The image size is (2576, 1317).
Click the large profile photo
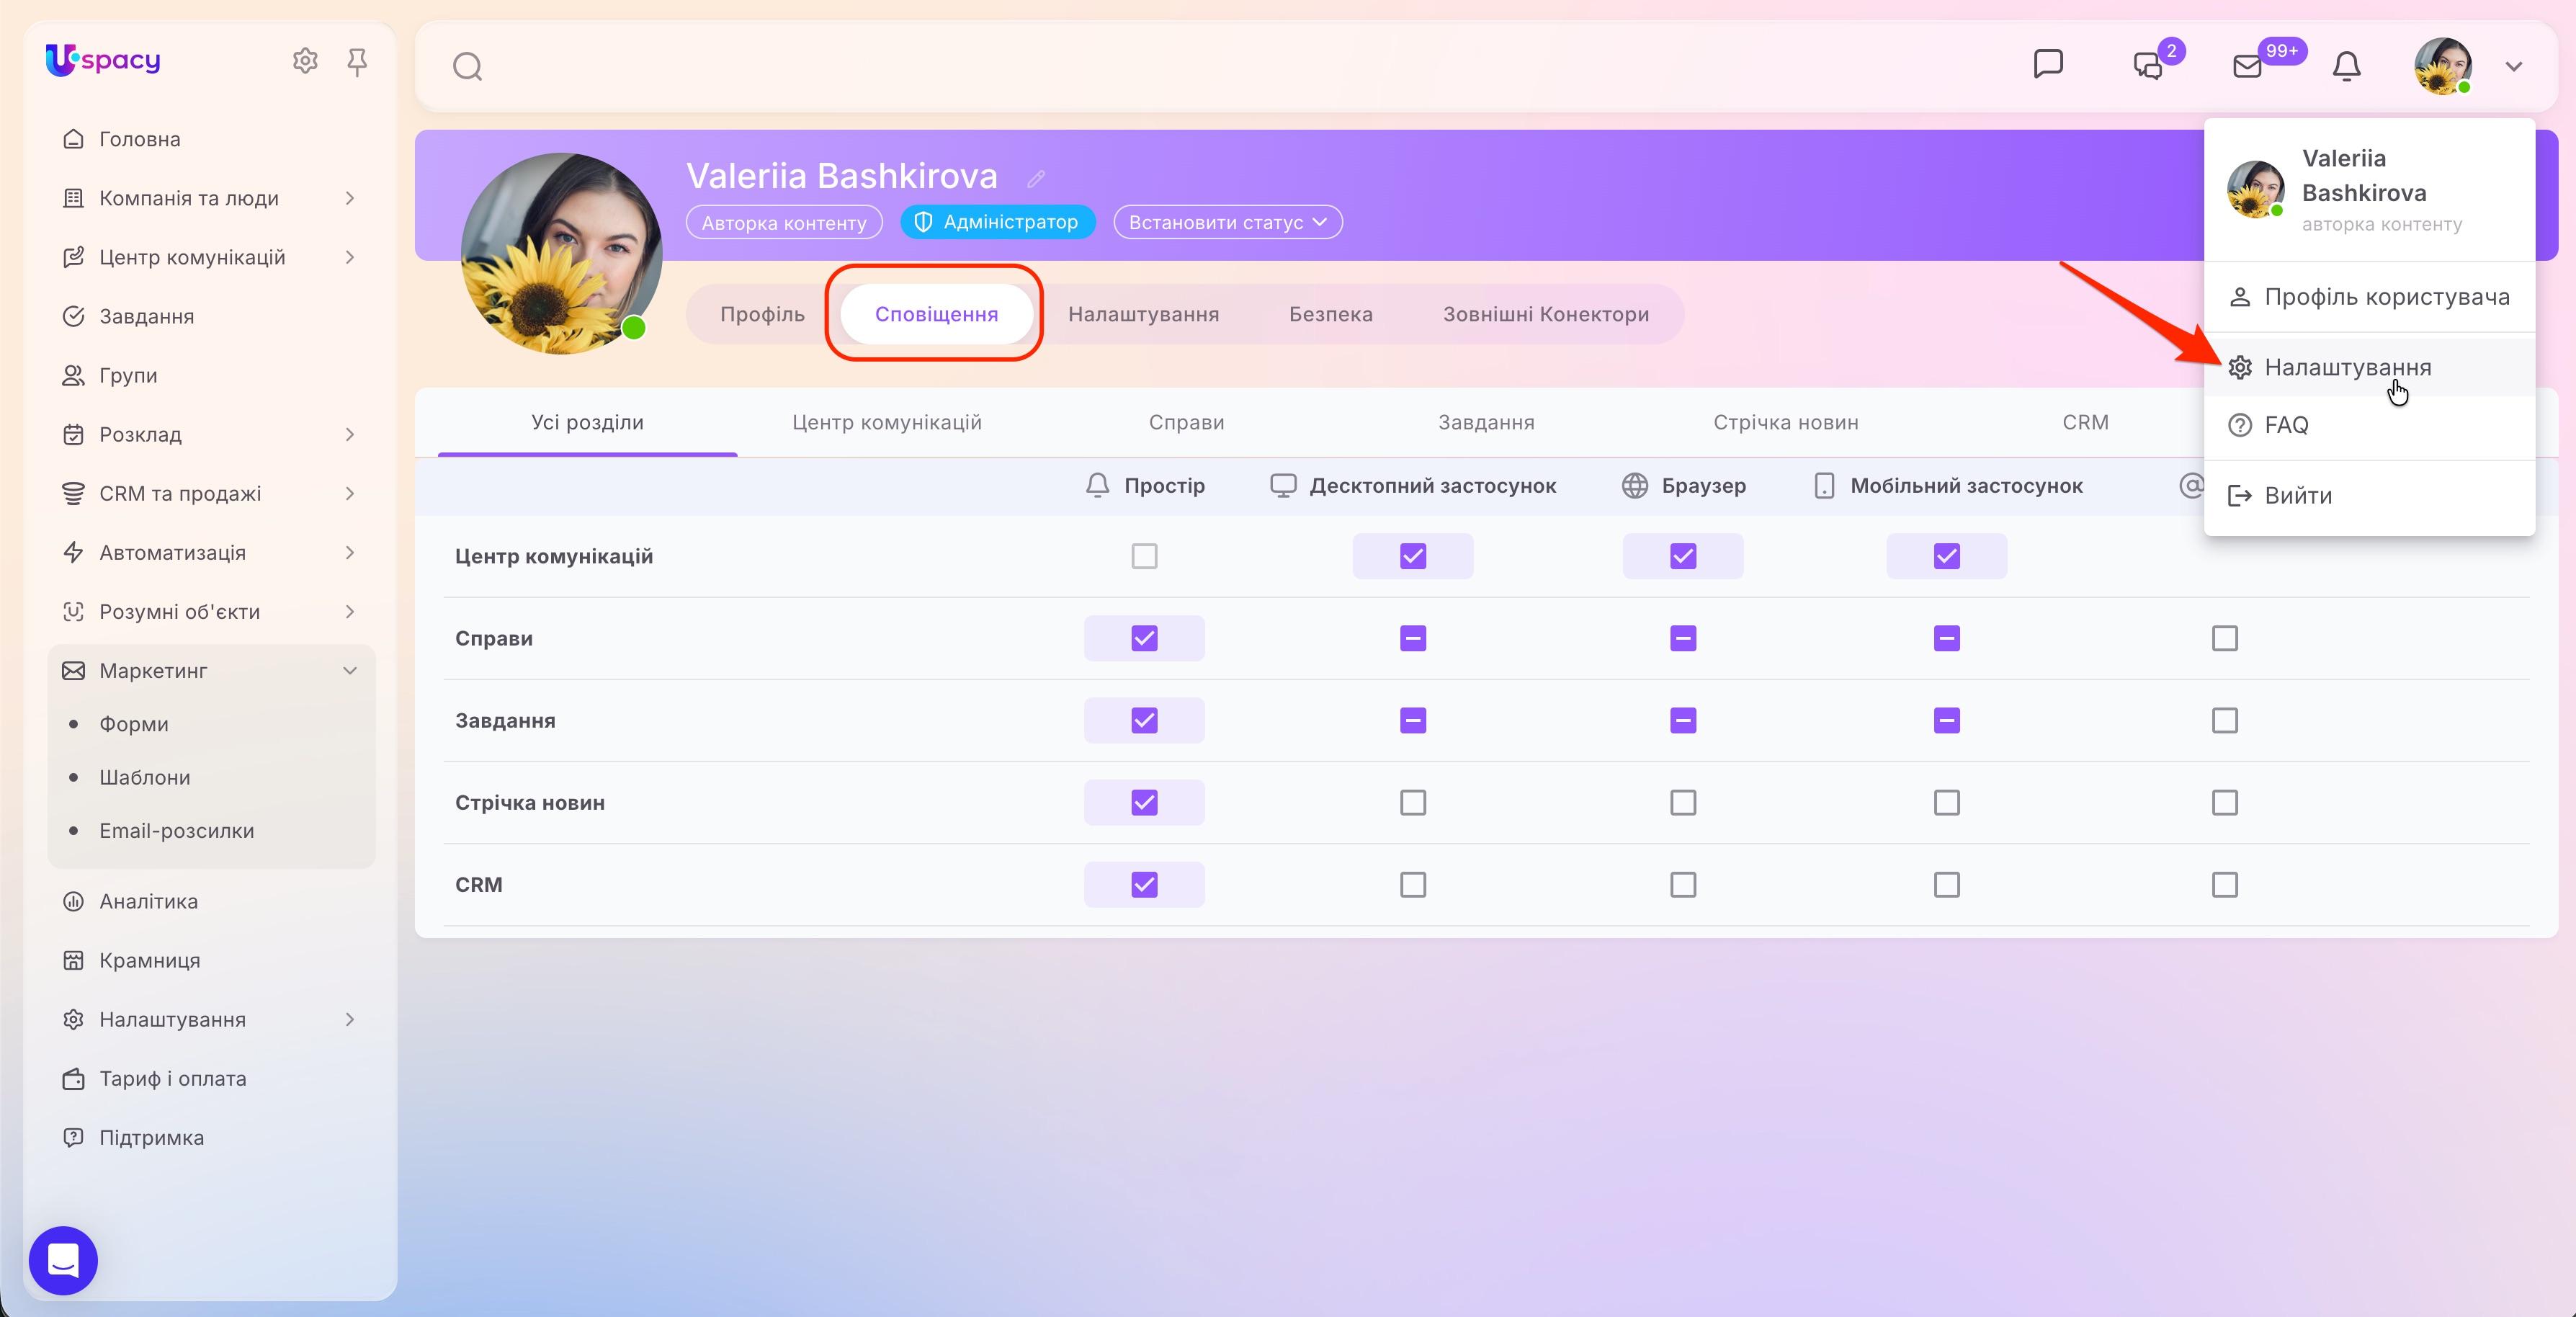561,253
